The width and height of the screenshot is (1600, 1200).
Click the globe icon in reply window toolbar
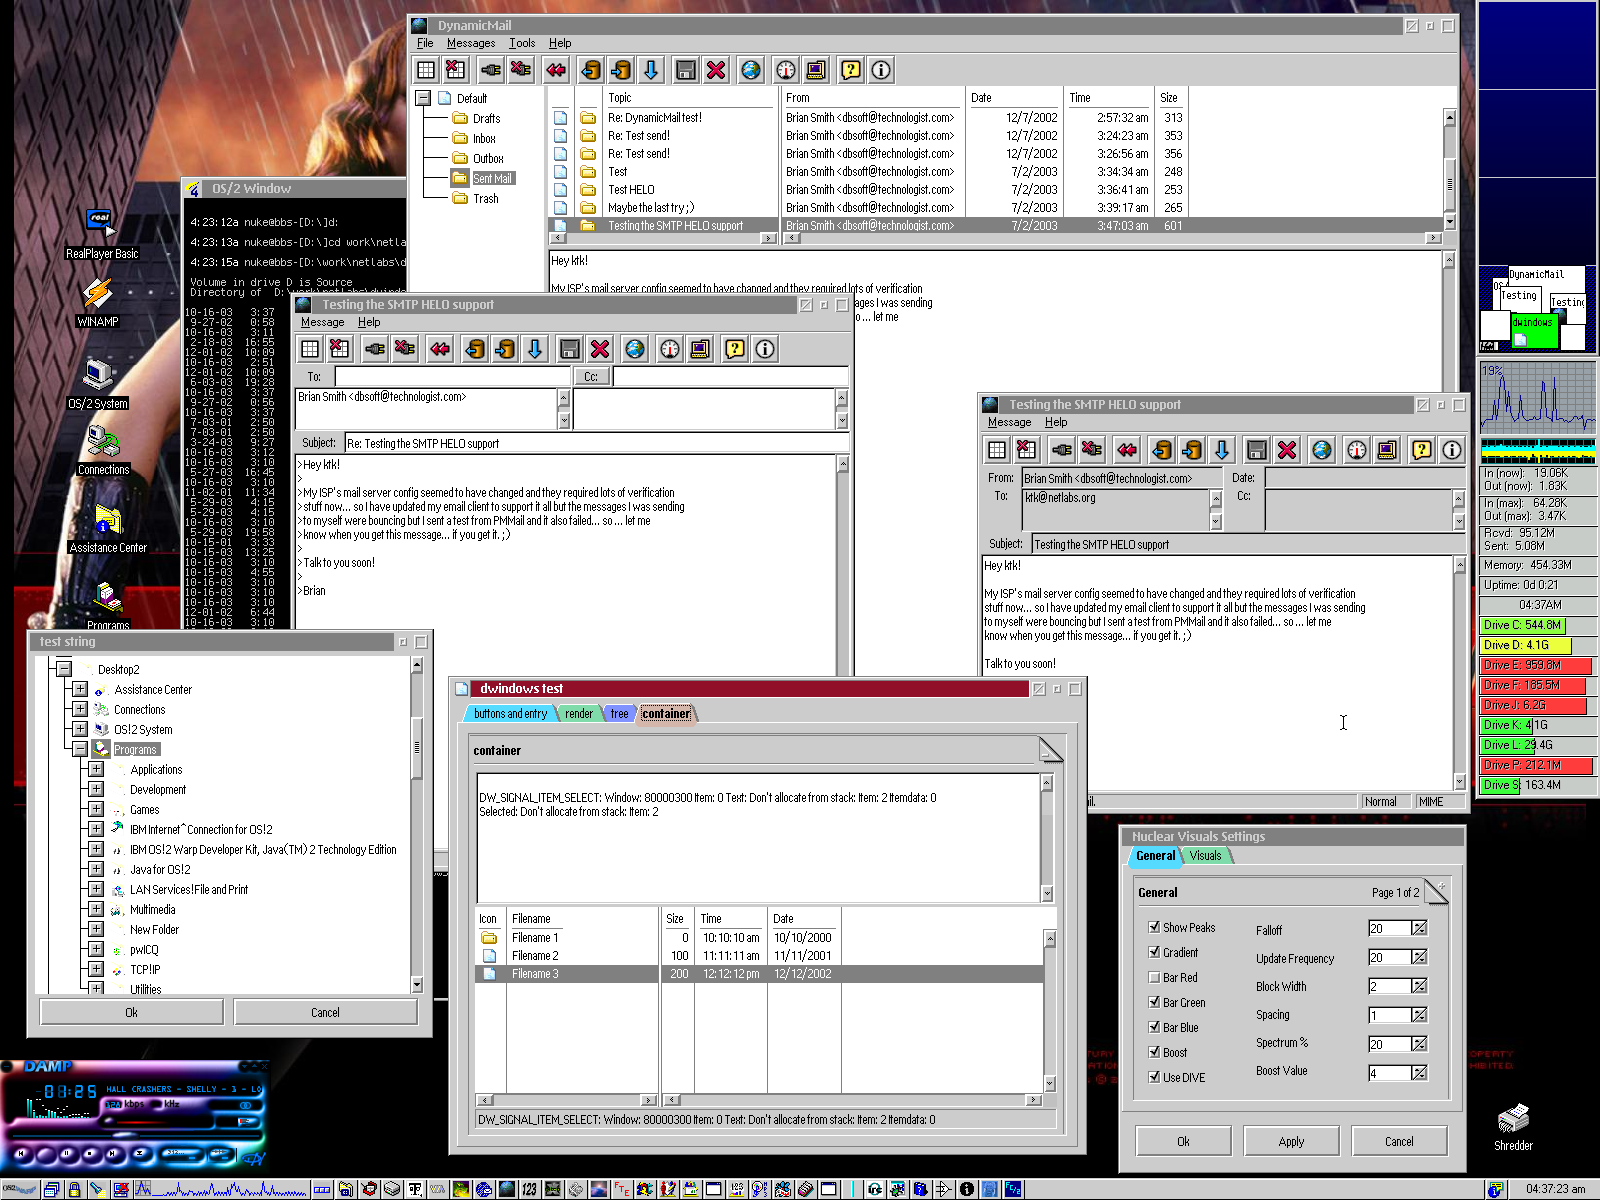[x=635, y=349]
